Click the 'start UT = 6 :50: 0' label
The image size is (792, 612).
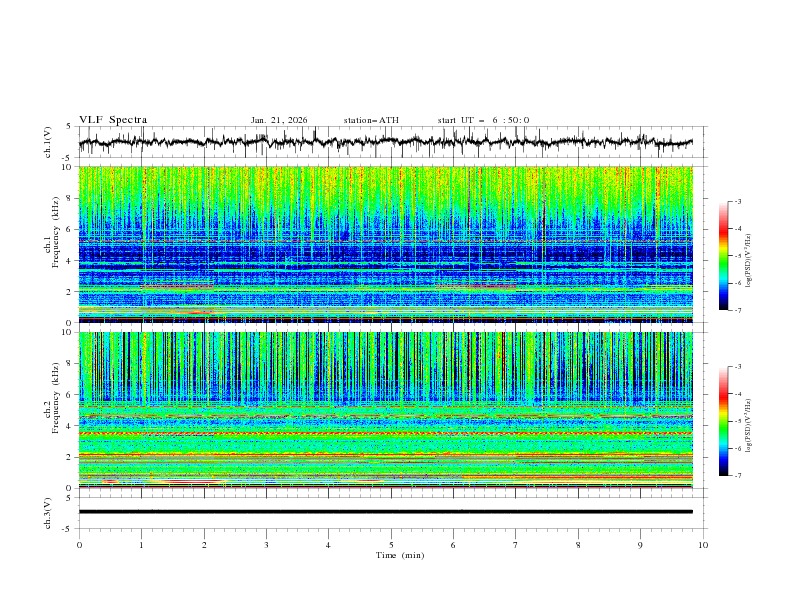coord(483,120)
